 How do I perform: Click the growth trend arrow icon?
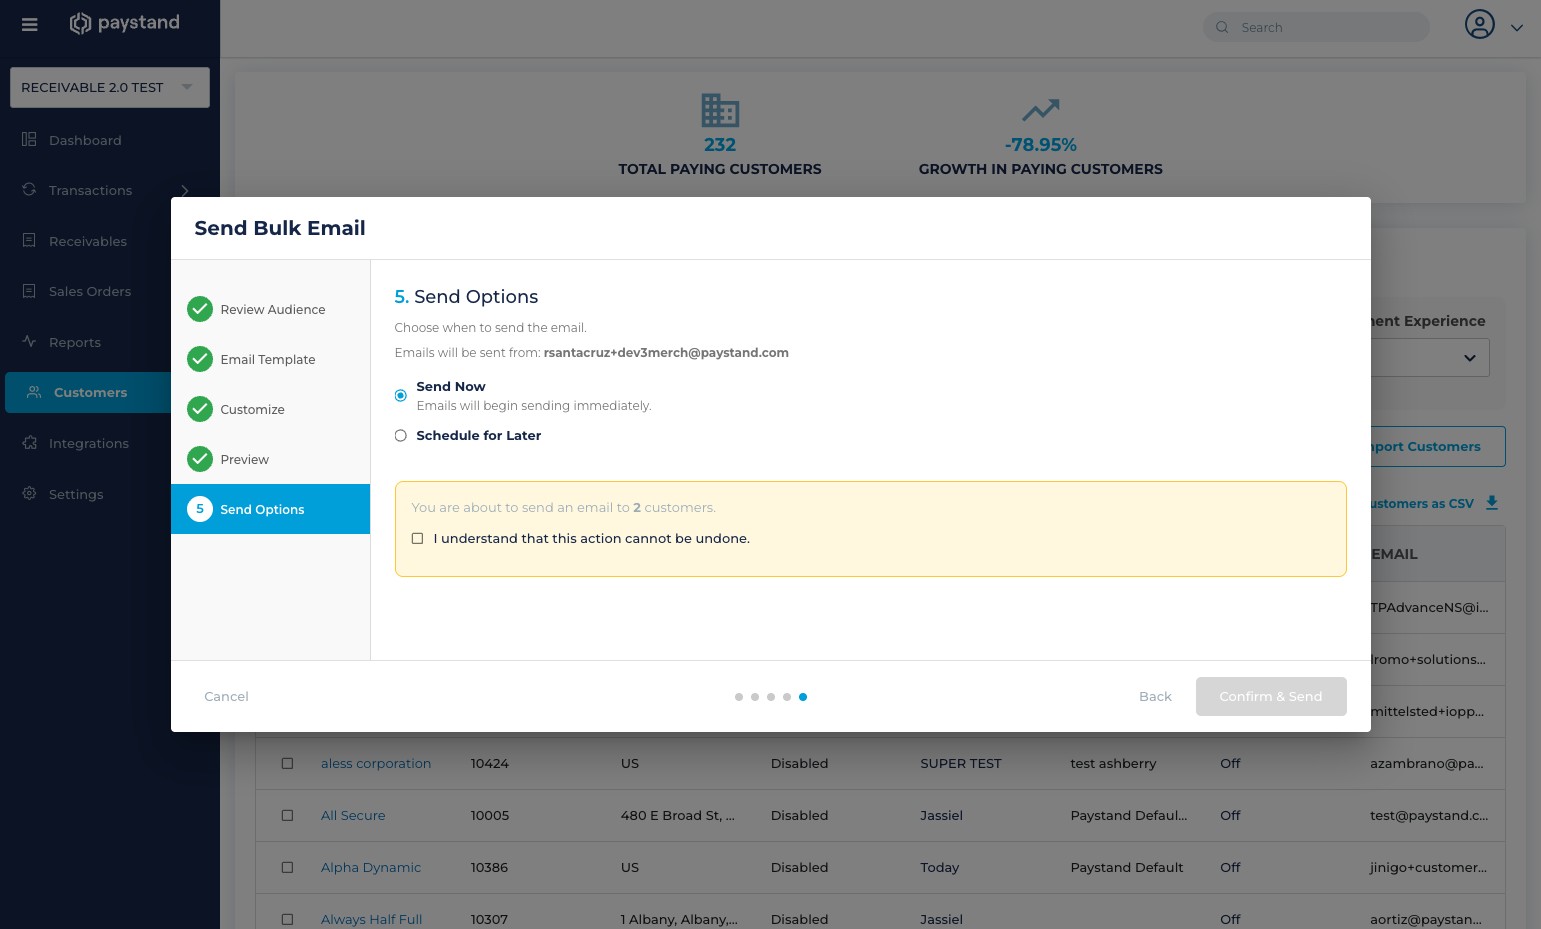1040,110
